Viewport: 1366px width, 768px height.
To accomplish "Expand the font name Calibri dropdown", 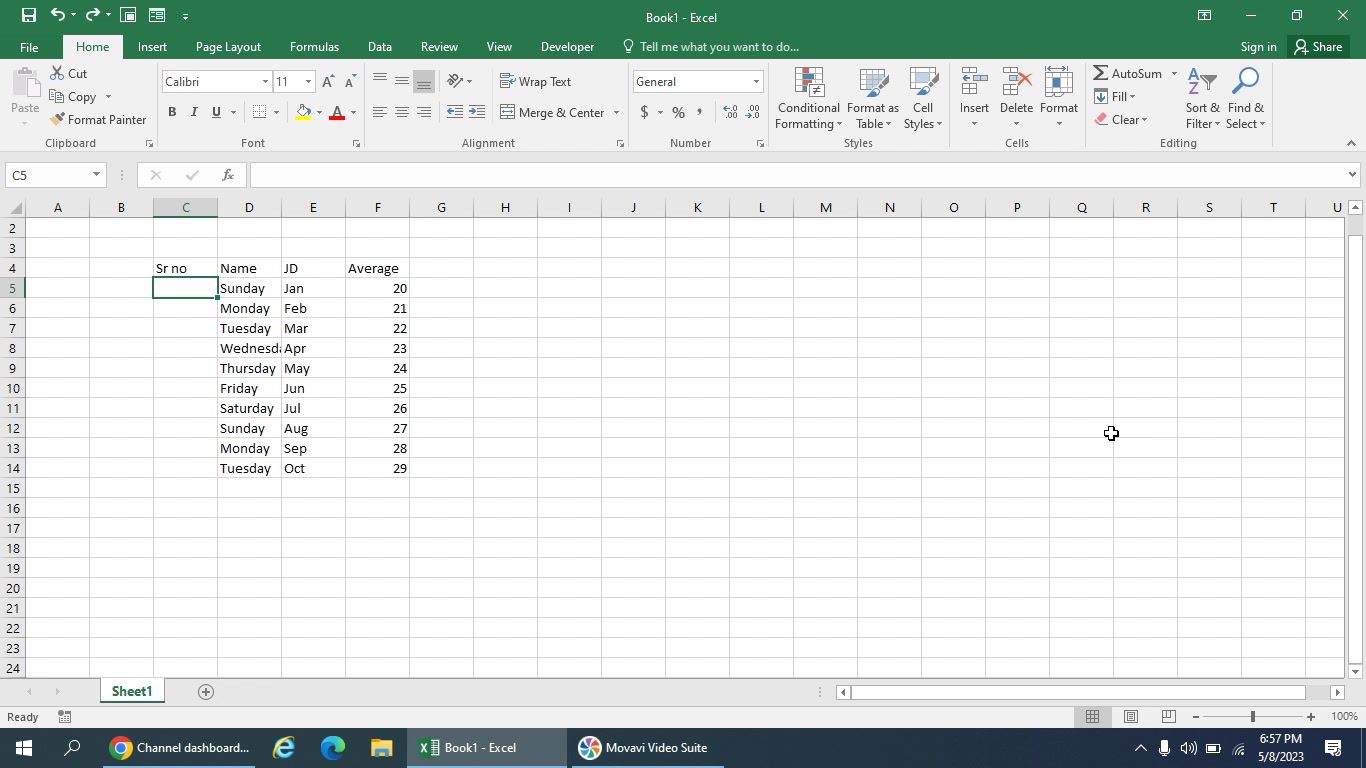I will 265,82.
